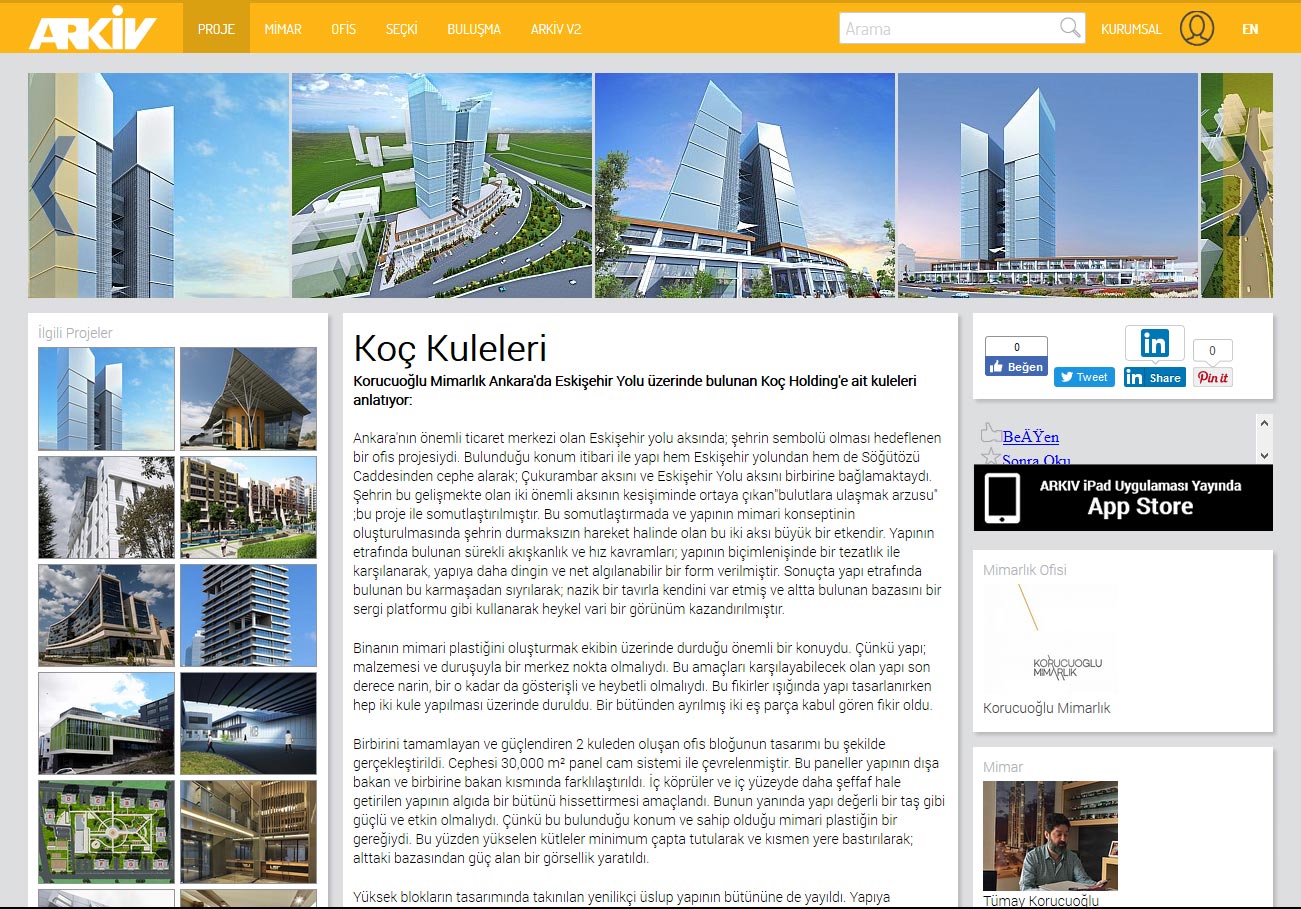Click the star icon beside Sonra Oku
The height and width of the screenshot is (909, 1301).
(x=990, y=456)
